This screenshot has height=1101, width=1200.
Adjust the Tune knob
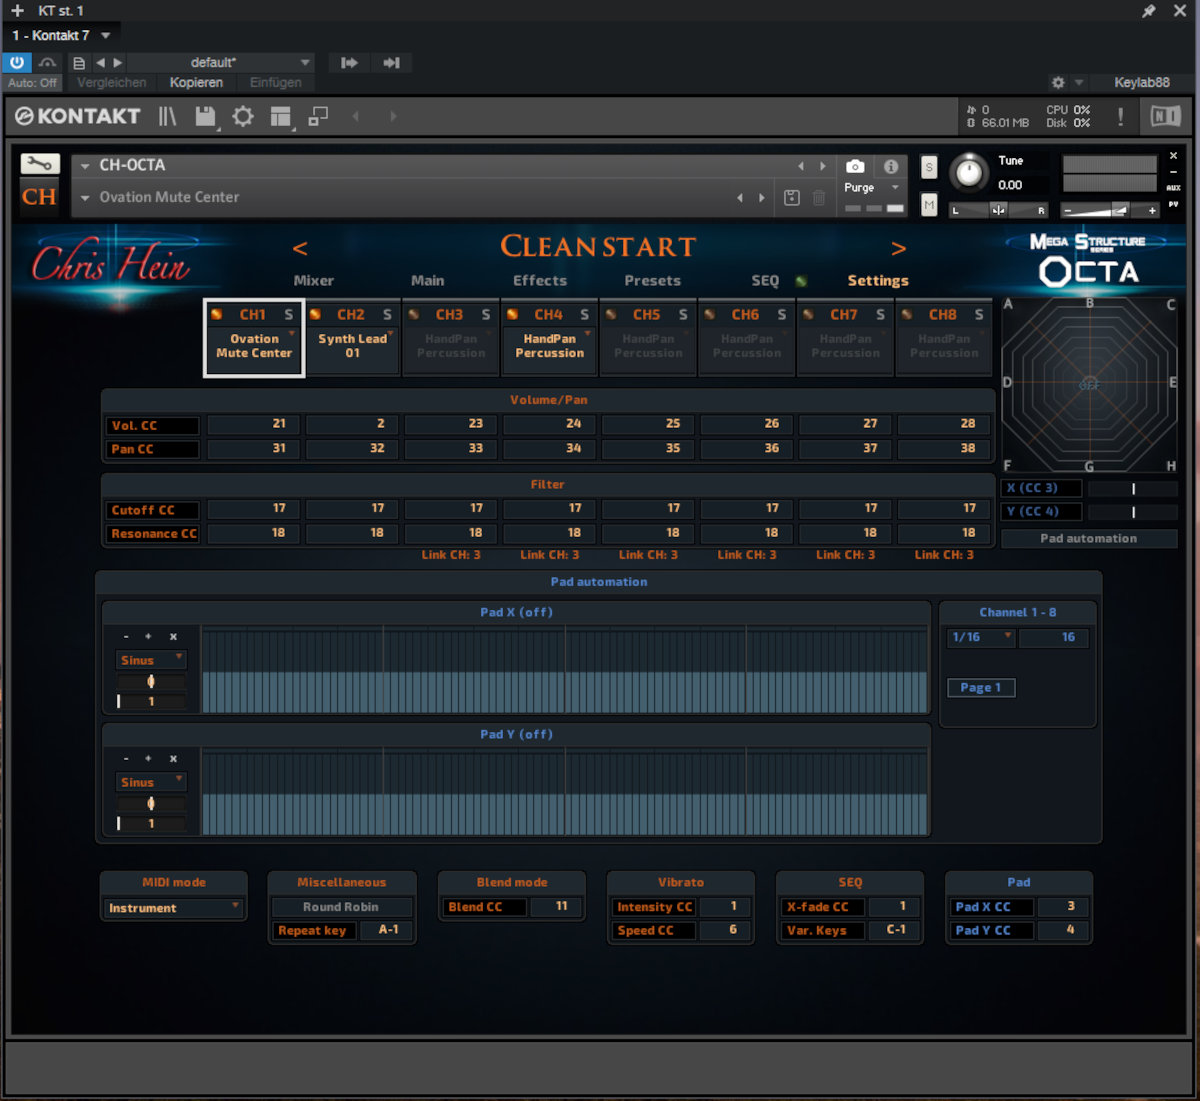tap(968, 173)
